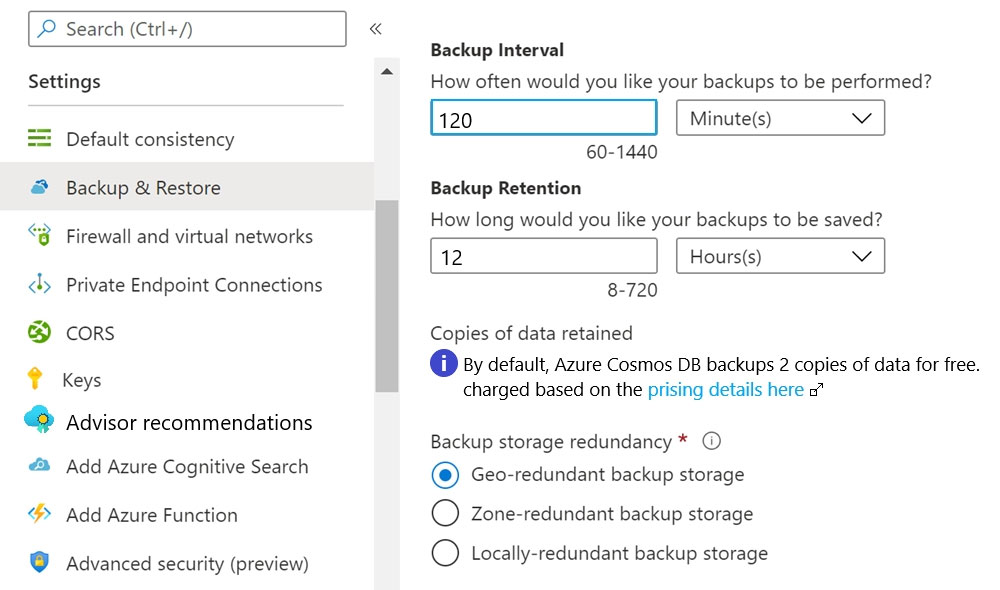Screen dimensions: 1000x590
Task: Click the backup storage redundancy info icon
Action: [x=712, y=441]
